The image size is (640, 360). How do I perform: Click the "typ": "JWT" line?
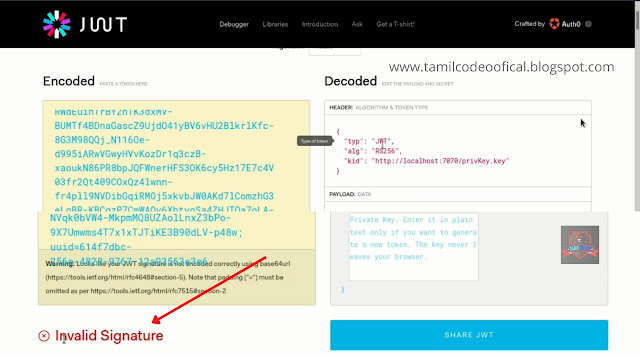click(369, 141)
